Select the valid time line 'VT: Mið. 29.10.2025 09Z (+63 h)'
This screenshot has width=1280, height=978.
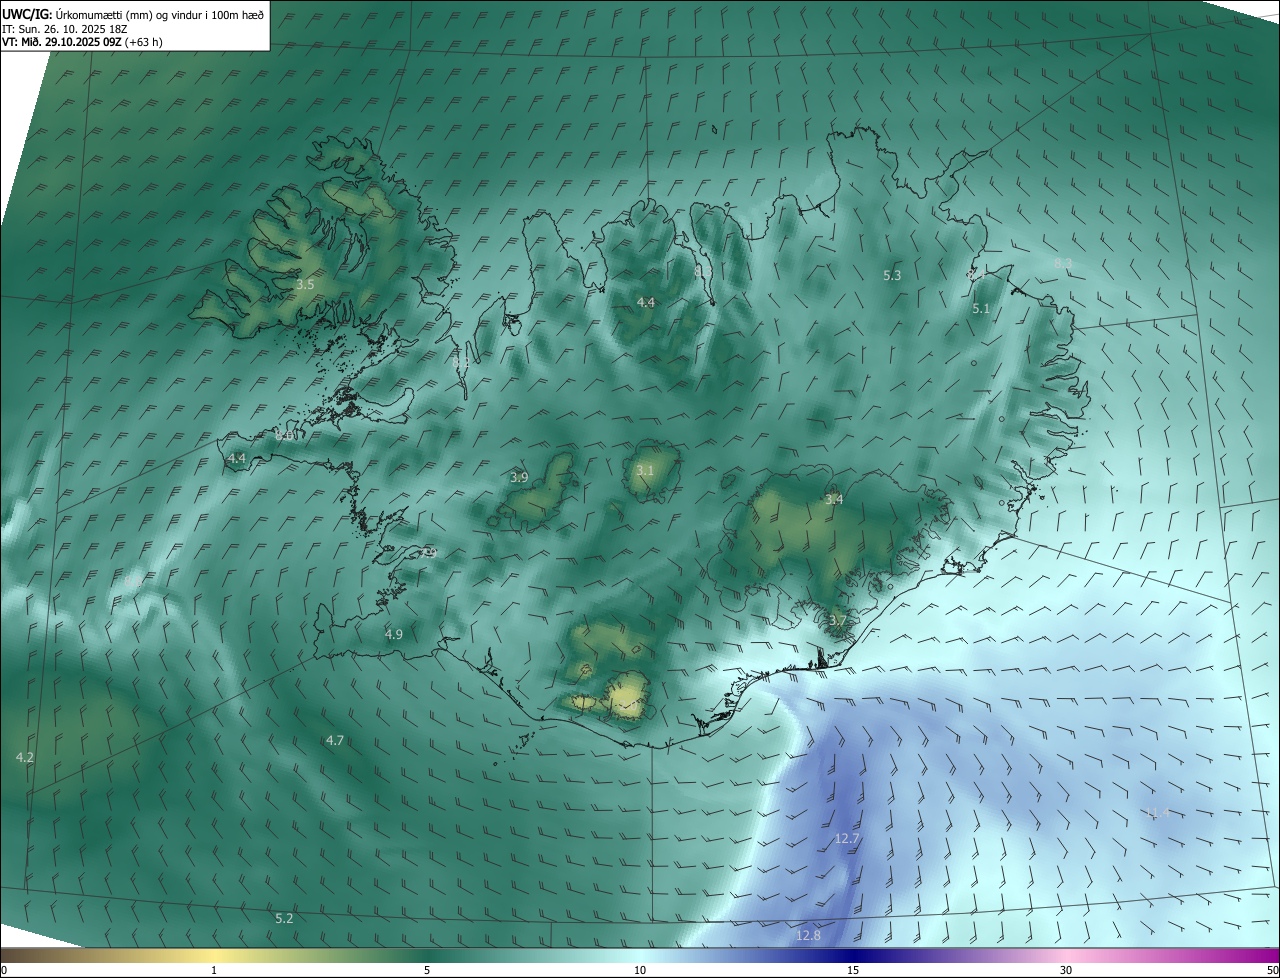82,42
